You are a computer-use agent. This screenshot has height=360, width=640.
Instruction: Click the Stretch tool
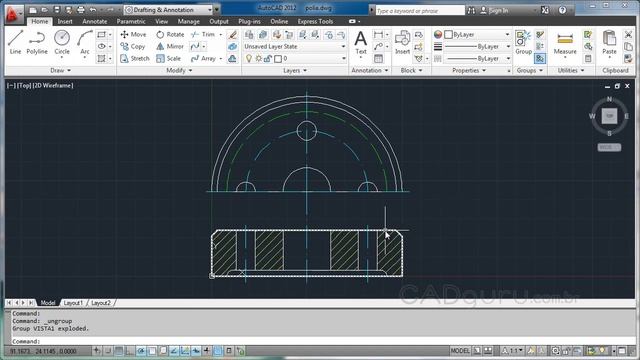(135, 58)
